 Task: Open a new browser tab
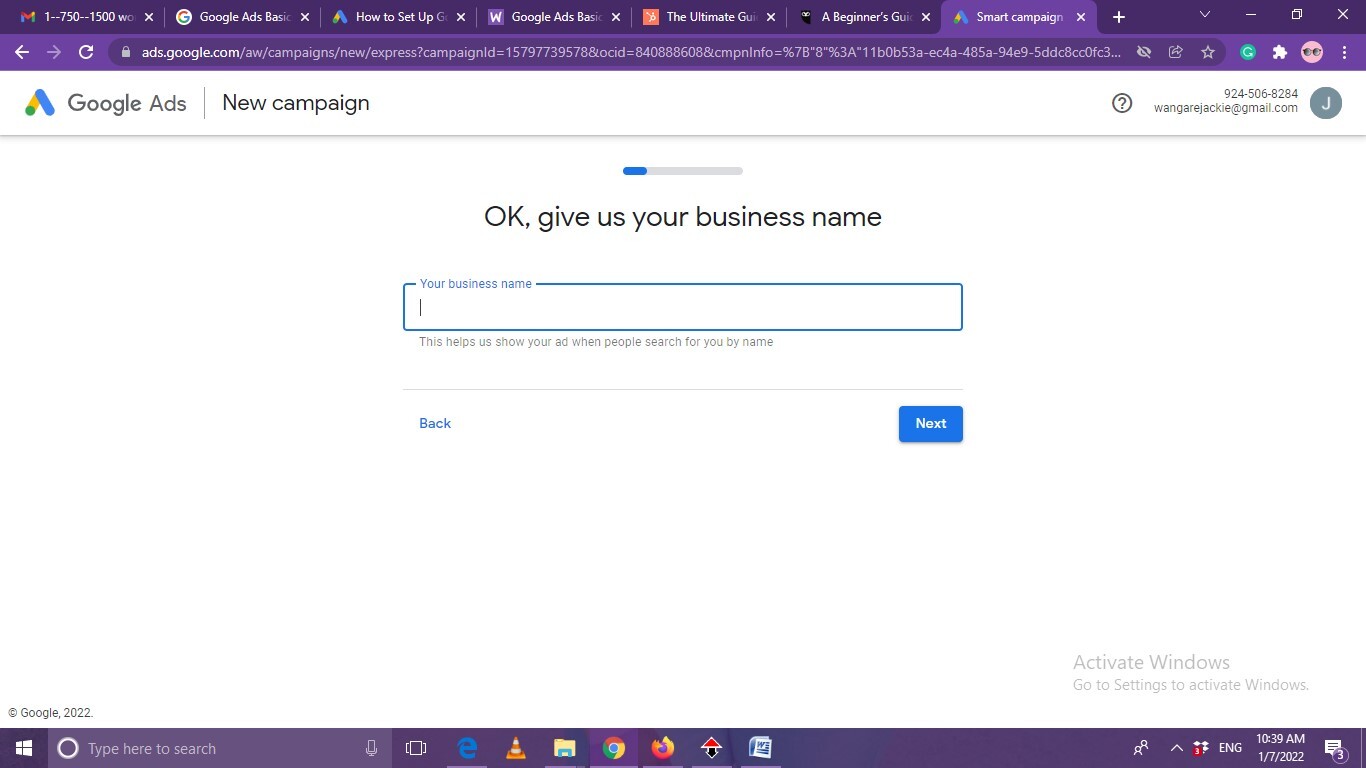[x=1119, y=17]
